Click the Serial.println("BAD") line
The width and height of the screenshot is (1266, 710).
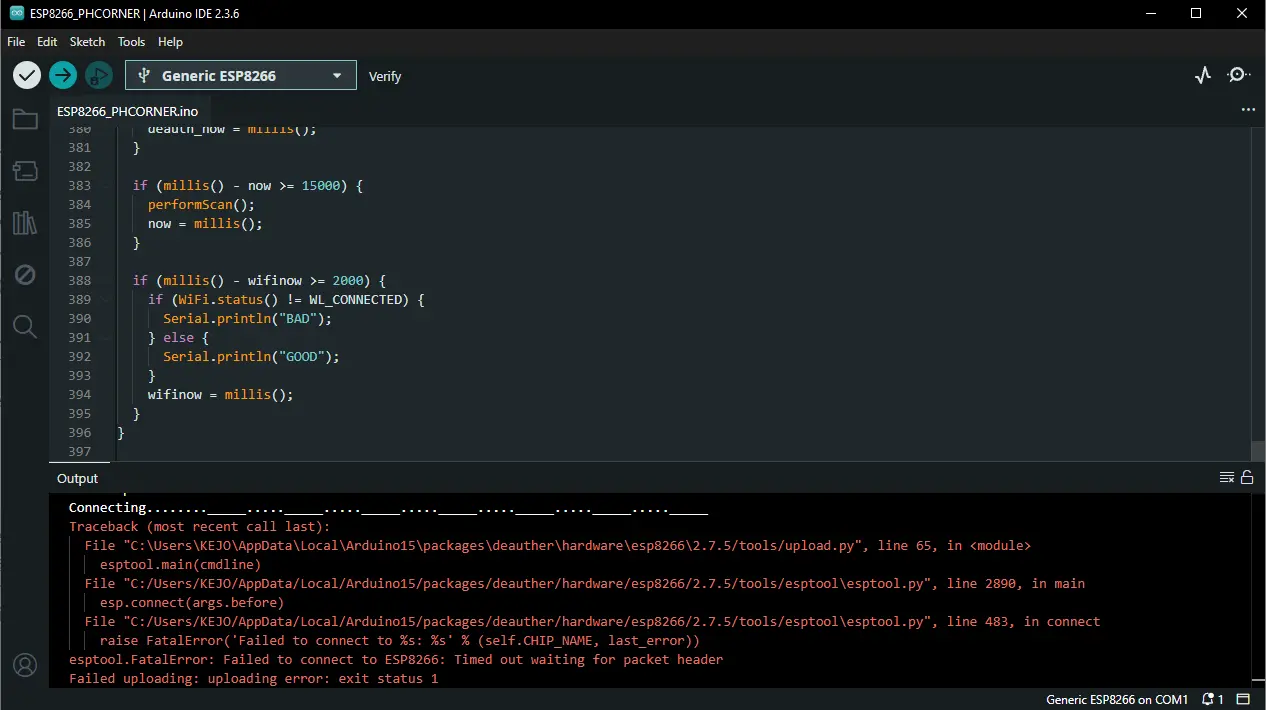pos(247,319)
